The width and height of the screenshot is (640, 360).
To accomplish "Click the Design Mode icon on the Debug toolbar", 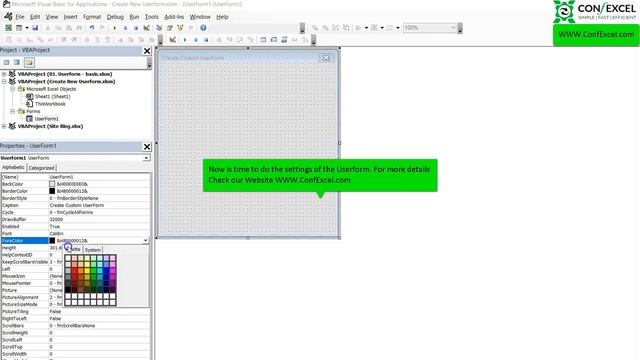I will pyautogui.click(x=173, y=40).
